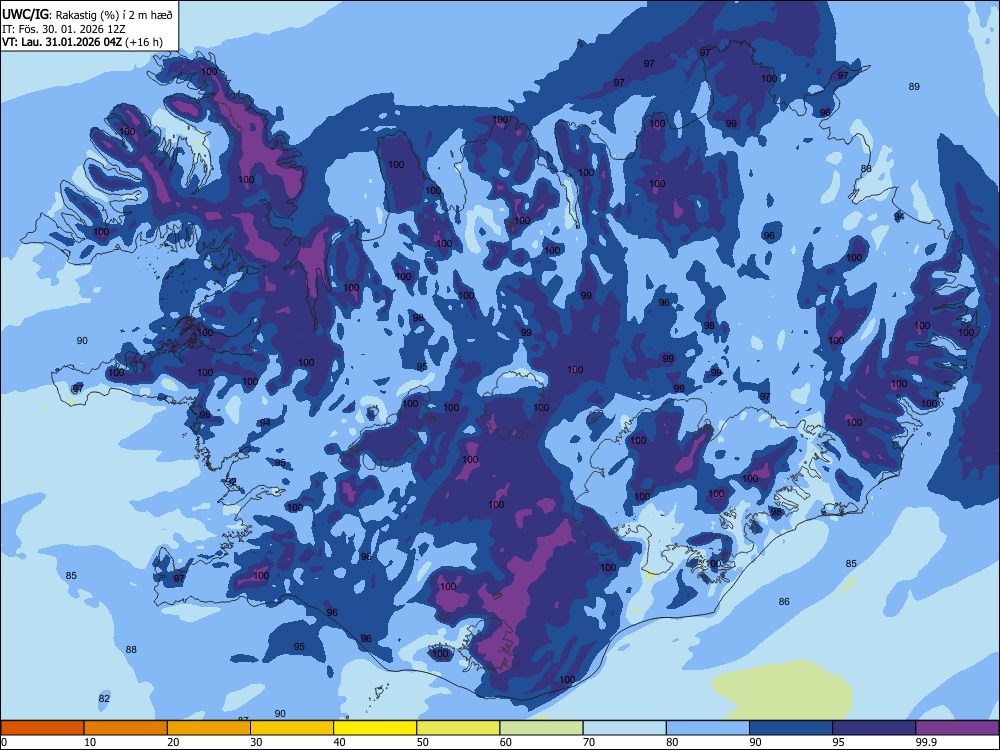Click the pale blue 70–80 legend swatch
The width and height of the screenshot is (1000, 750).
click(625, 728)
